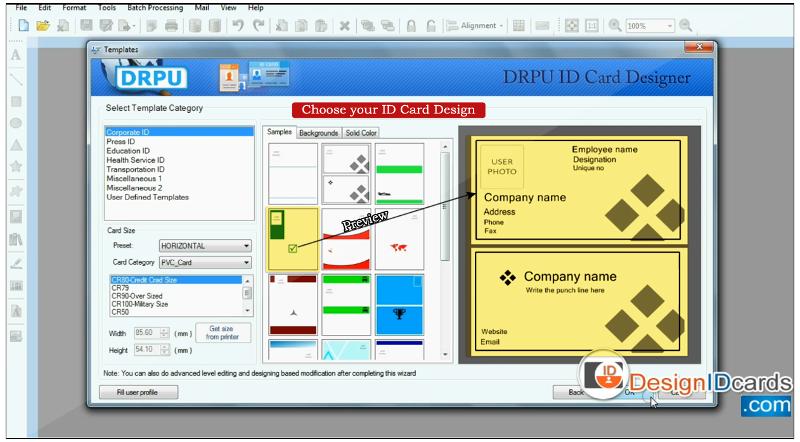The height and width of the screenshot is (442, 800).
Task: Select the Rectangle tool in sidebar
Action: 16,102
